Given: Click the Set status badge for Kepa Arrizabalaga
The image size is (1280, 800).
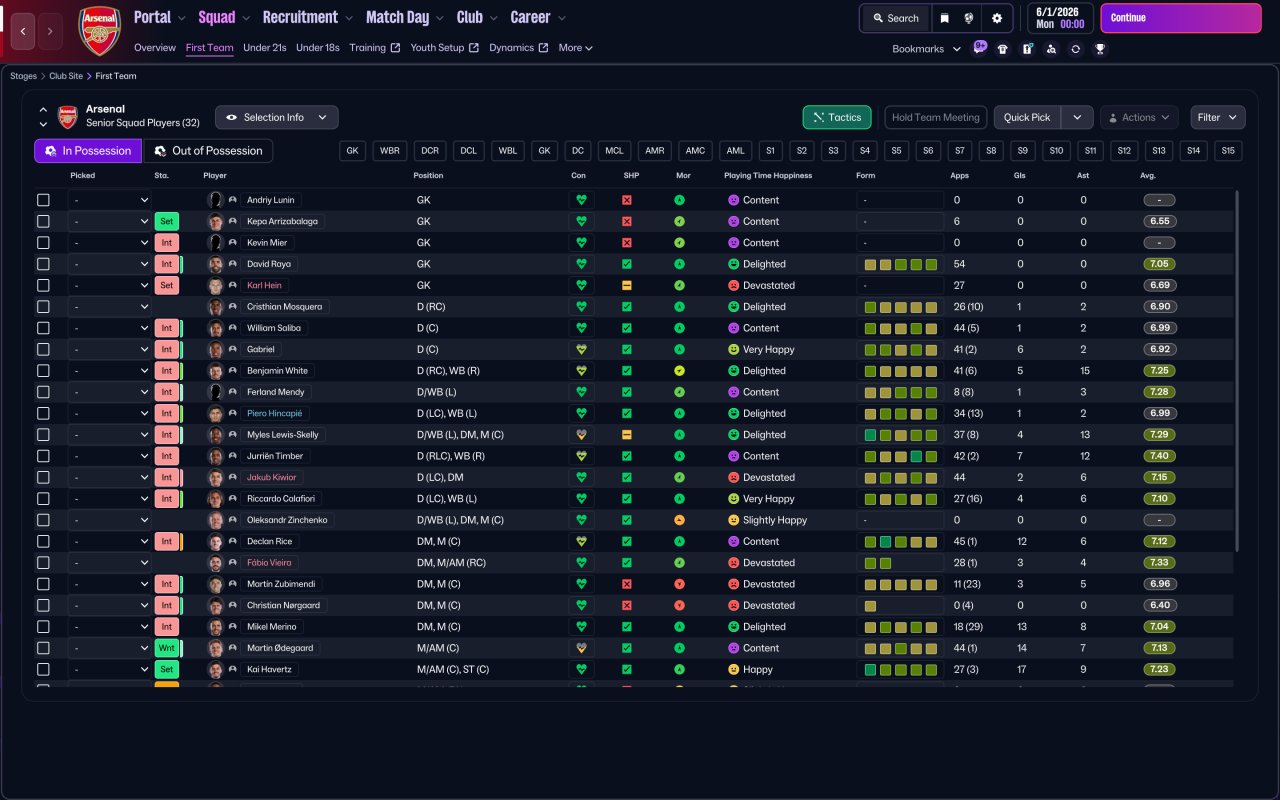Looking at the screenshot, I should tap(167, 222).
